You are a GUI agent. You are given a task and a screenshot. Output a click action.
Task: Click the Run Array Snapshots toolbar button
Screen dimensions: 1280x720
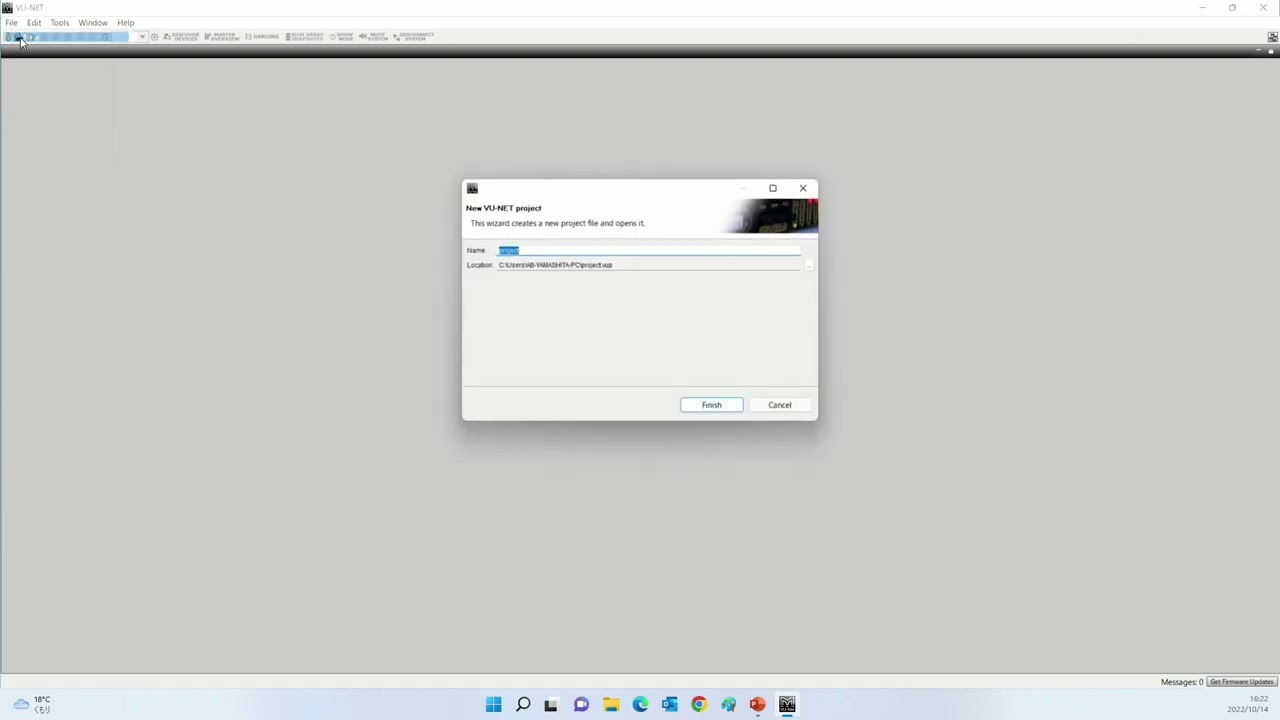(x=305, y=36)
